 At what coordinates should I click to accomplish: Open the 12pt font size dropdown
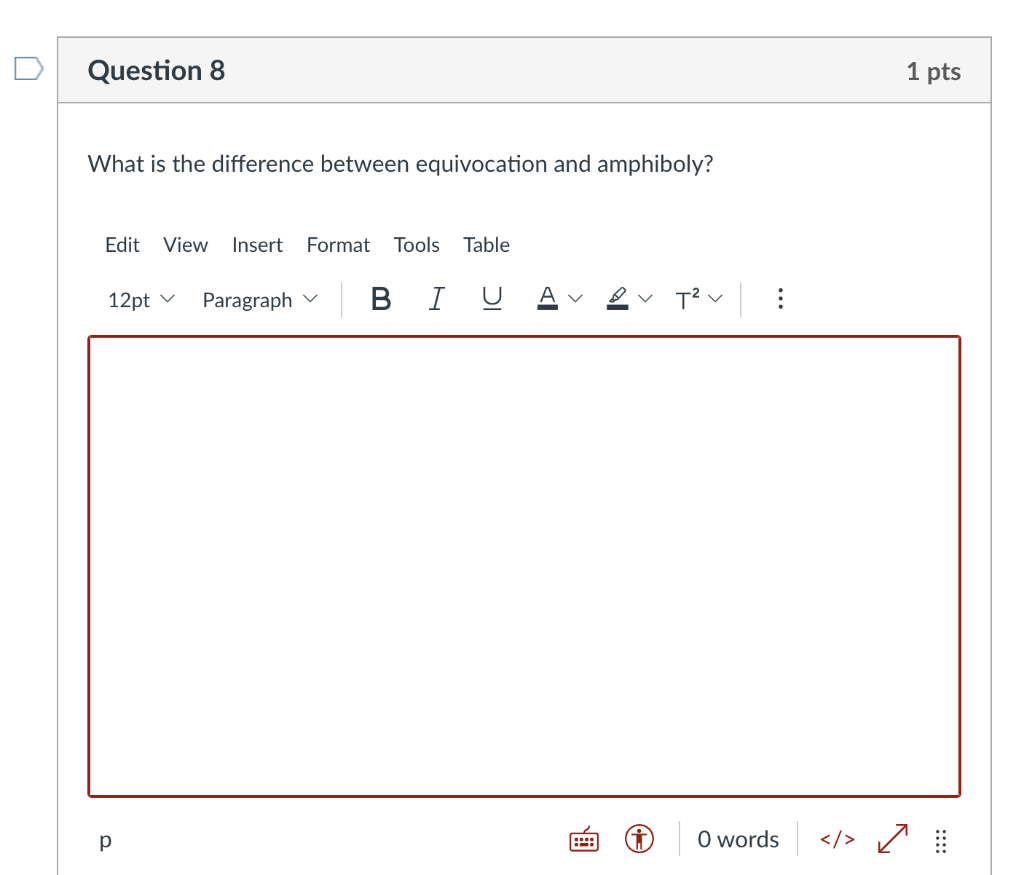[x=139, y=298]
